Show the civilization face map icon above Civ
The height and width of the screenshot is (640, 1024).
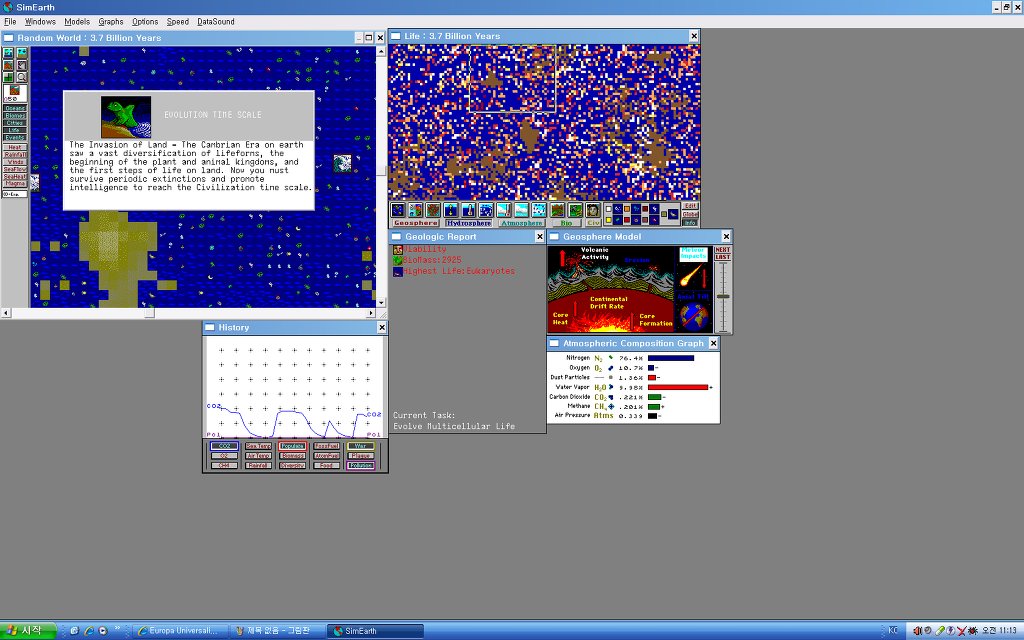[x=592, y=210]
